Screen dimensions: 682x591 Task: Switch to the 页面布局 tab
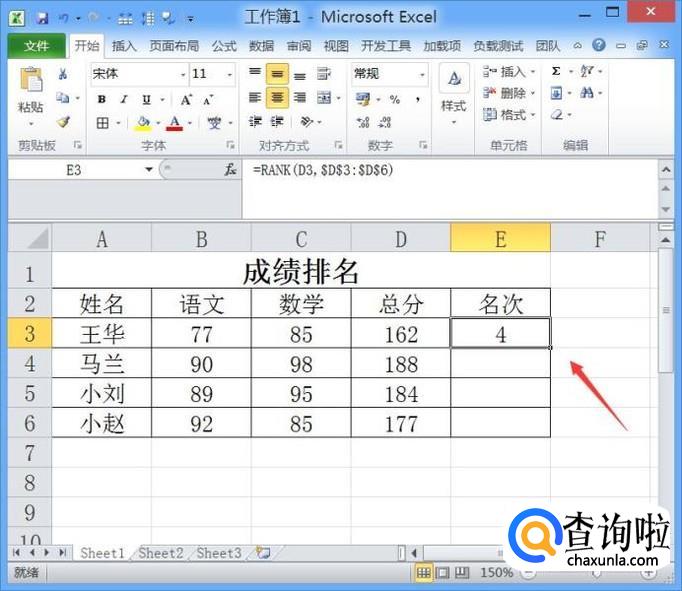pos(174,46)
